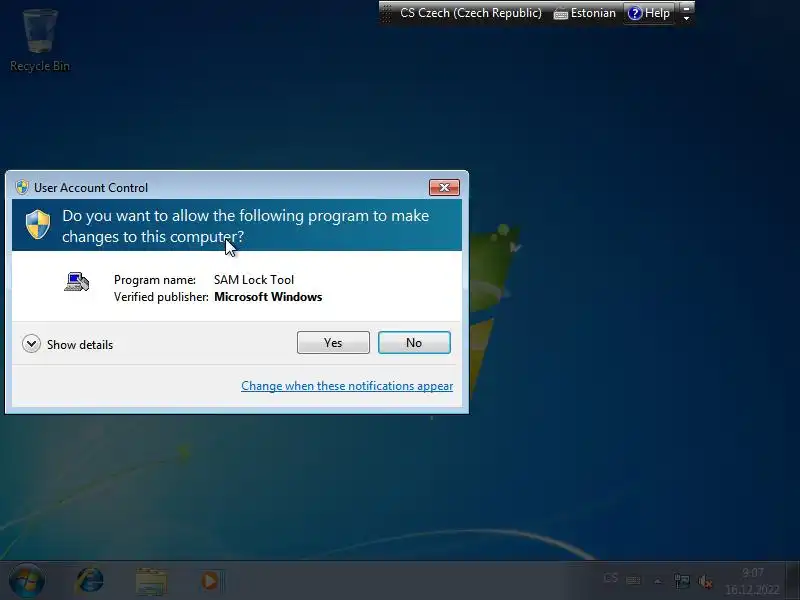Click the language bar drag handle
The width and height of the screenshot is (800, 600).
tap(386, 13)
